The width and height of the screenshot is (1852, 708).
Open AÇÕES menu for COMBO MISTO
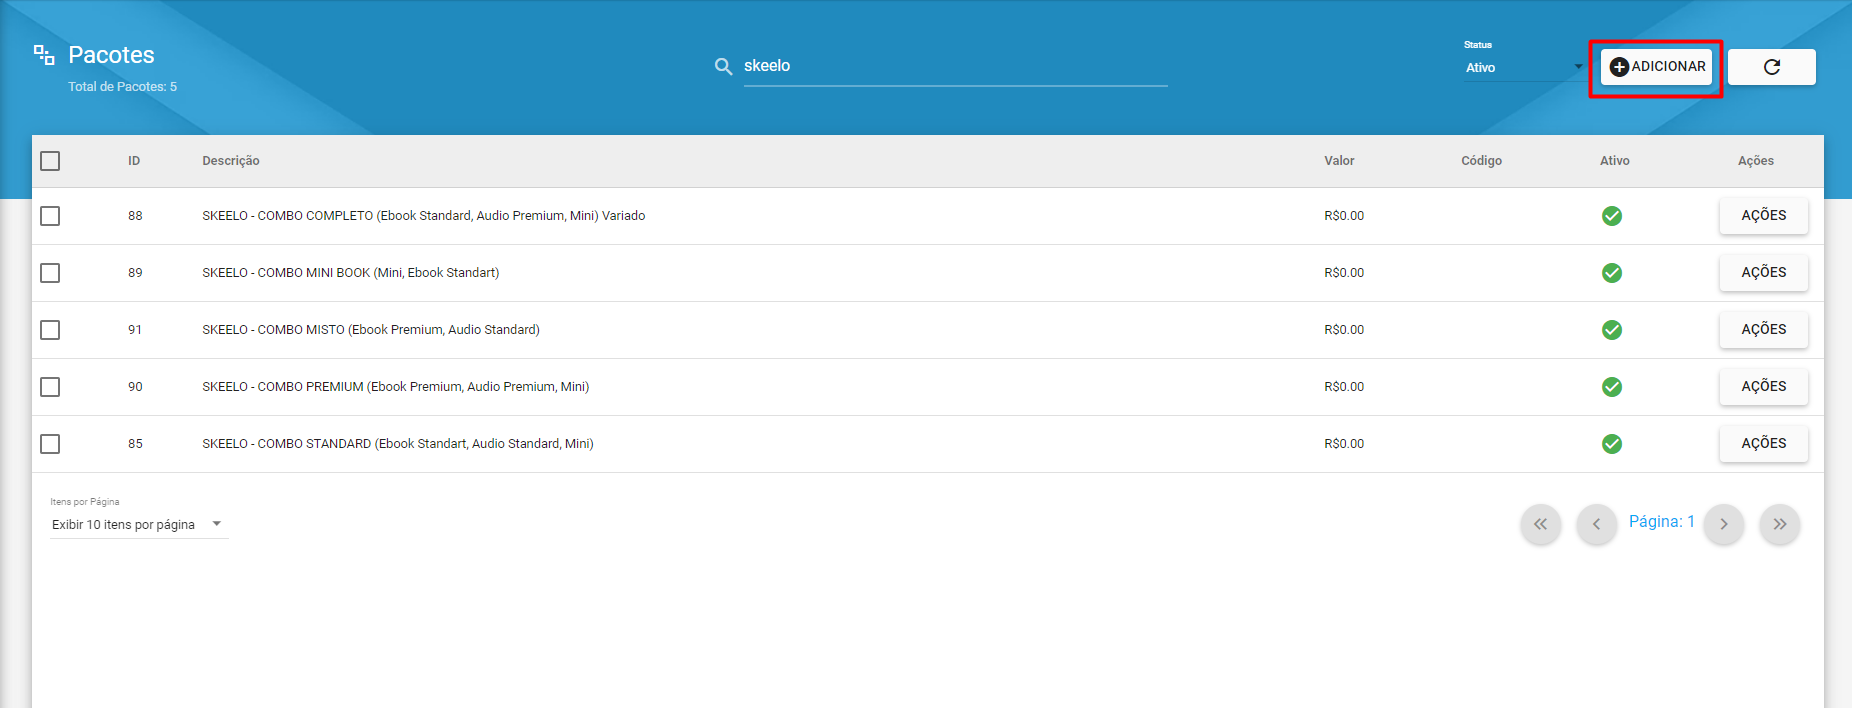click(1763, 330)
